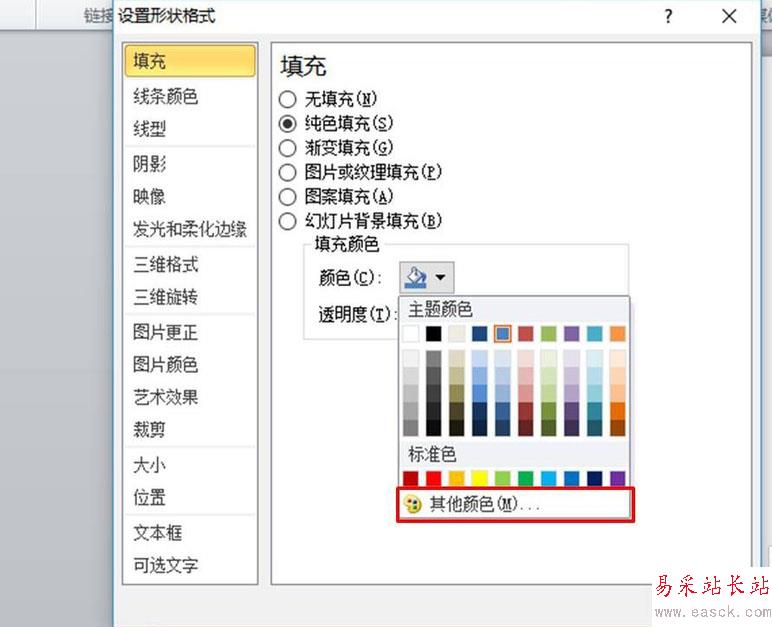Open the 文本框 category
Screen dimensions: 772x627
(190, 532)
